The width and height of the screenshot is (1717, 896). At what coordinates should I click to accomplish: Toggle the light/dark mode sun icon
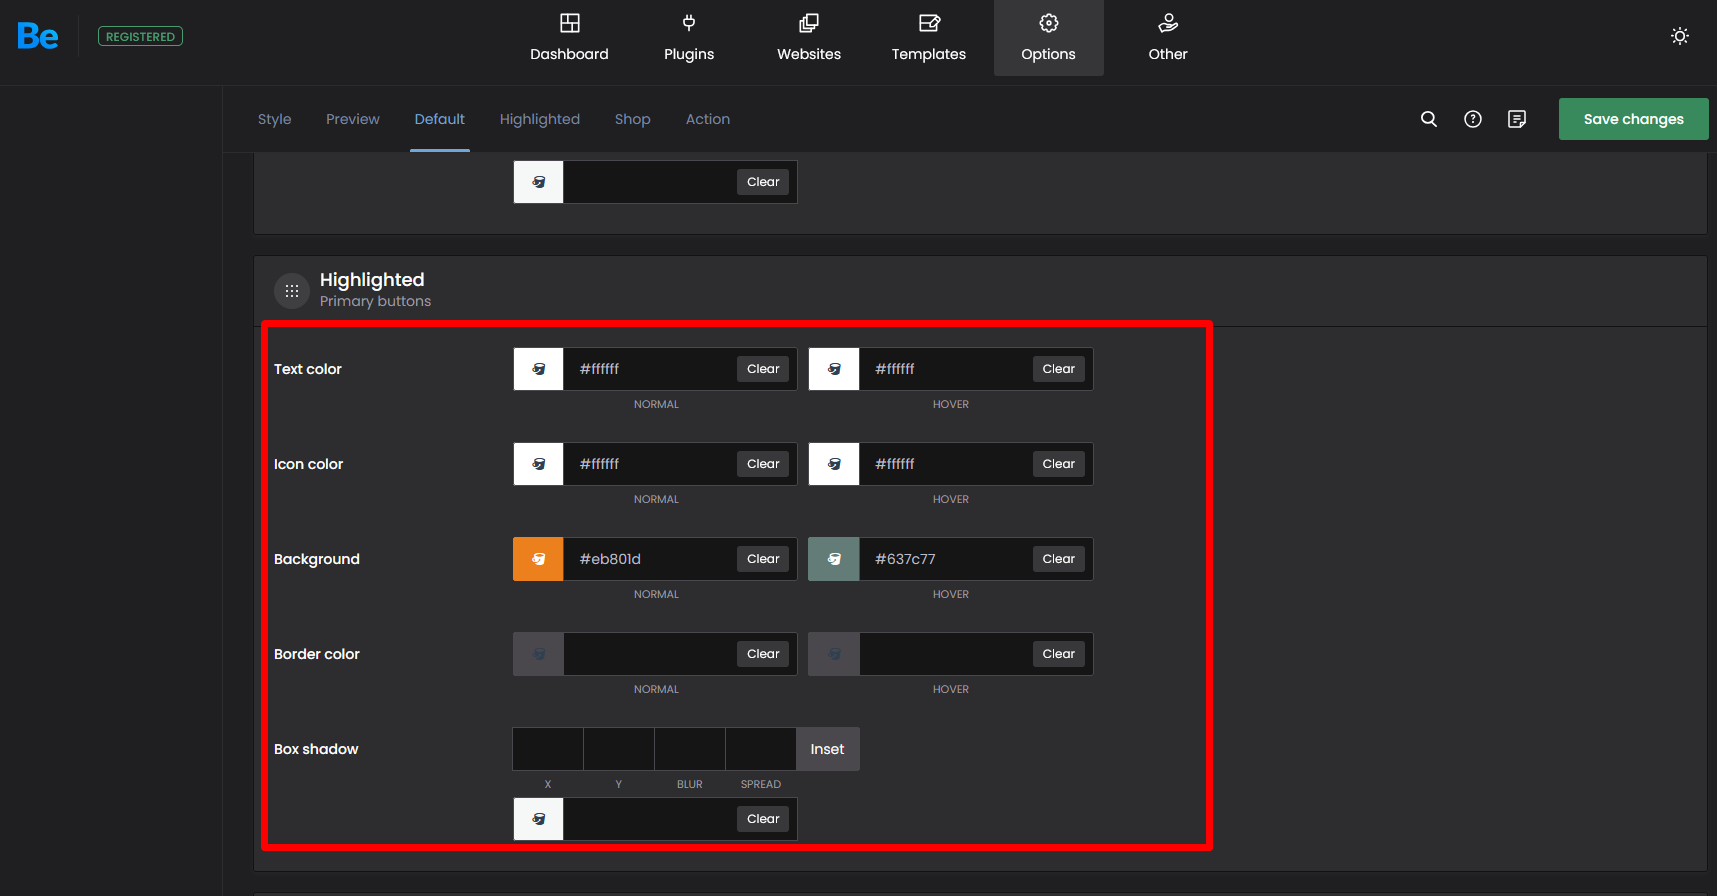1679,36
